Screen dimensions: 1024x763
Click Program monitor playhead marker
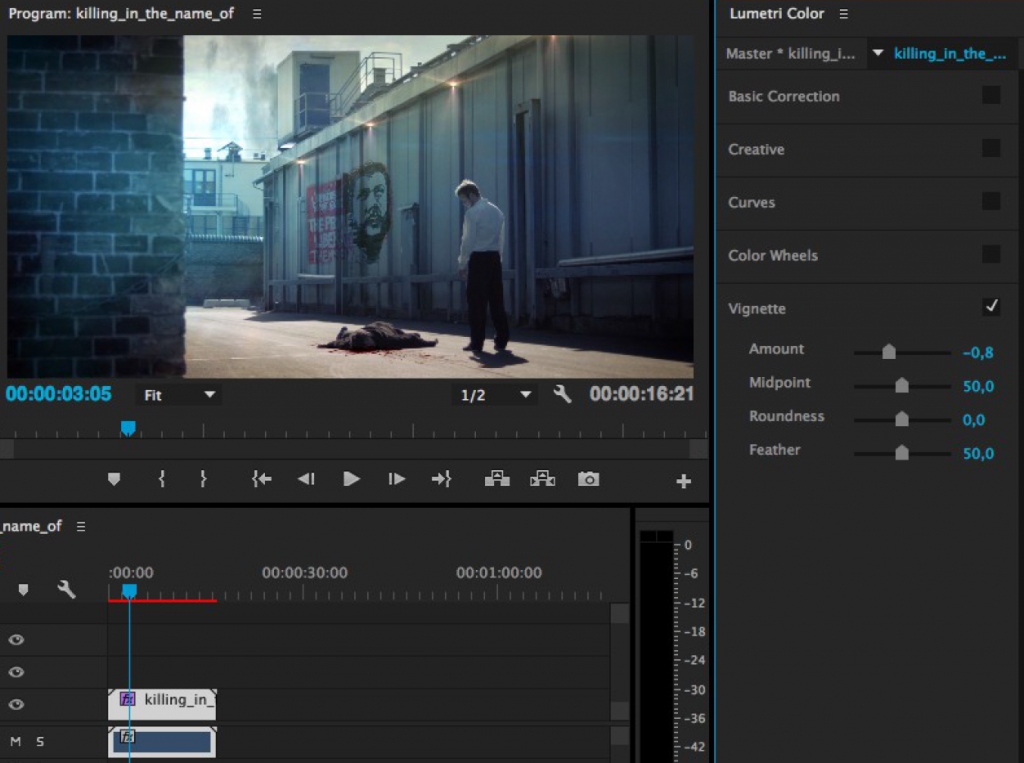(128, 428)
